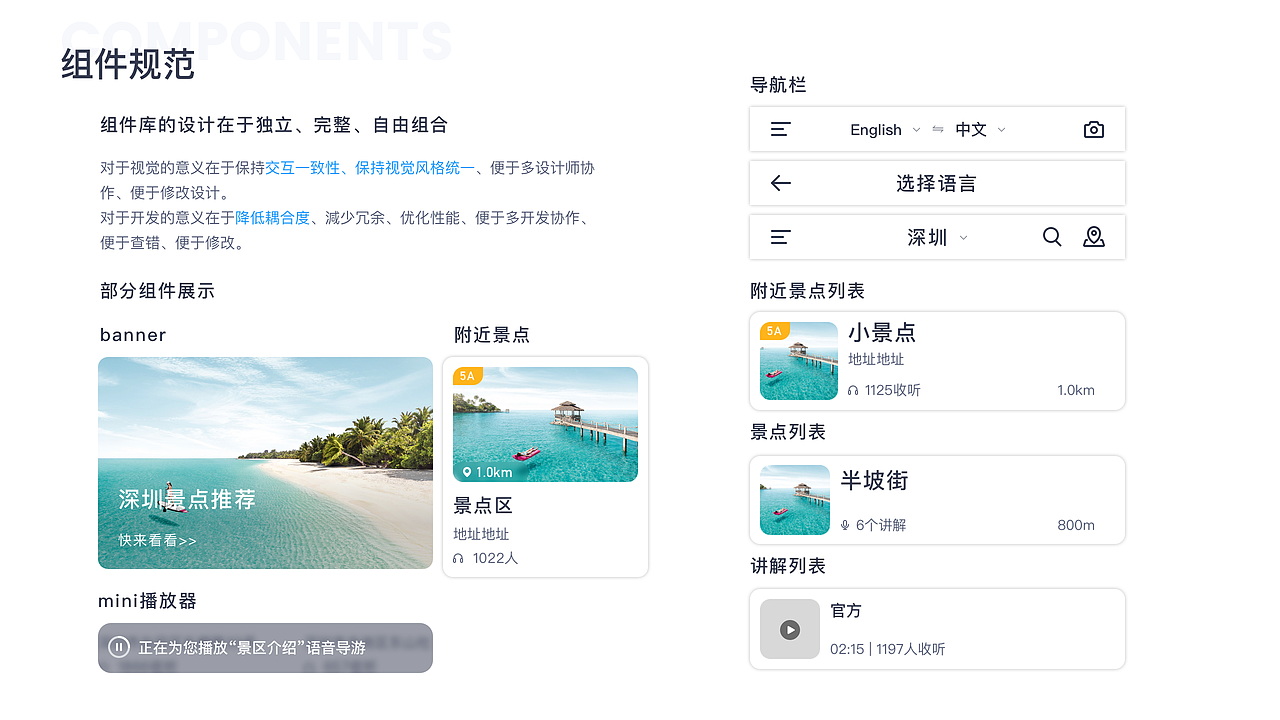Image resolution: width=1280 pixels, height=720 pixels.
Task: Click the hamburger menu on the 深圳 bar
Action: tap(780, 237)
